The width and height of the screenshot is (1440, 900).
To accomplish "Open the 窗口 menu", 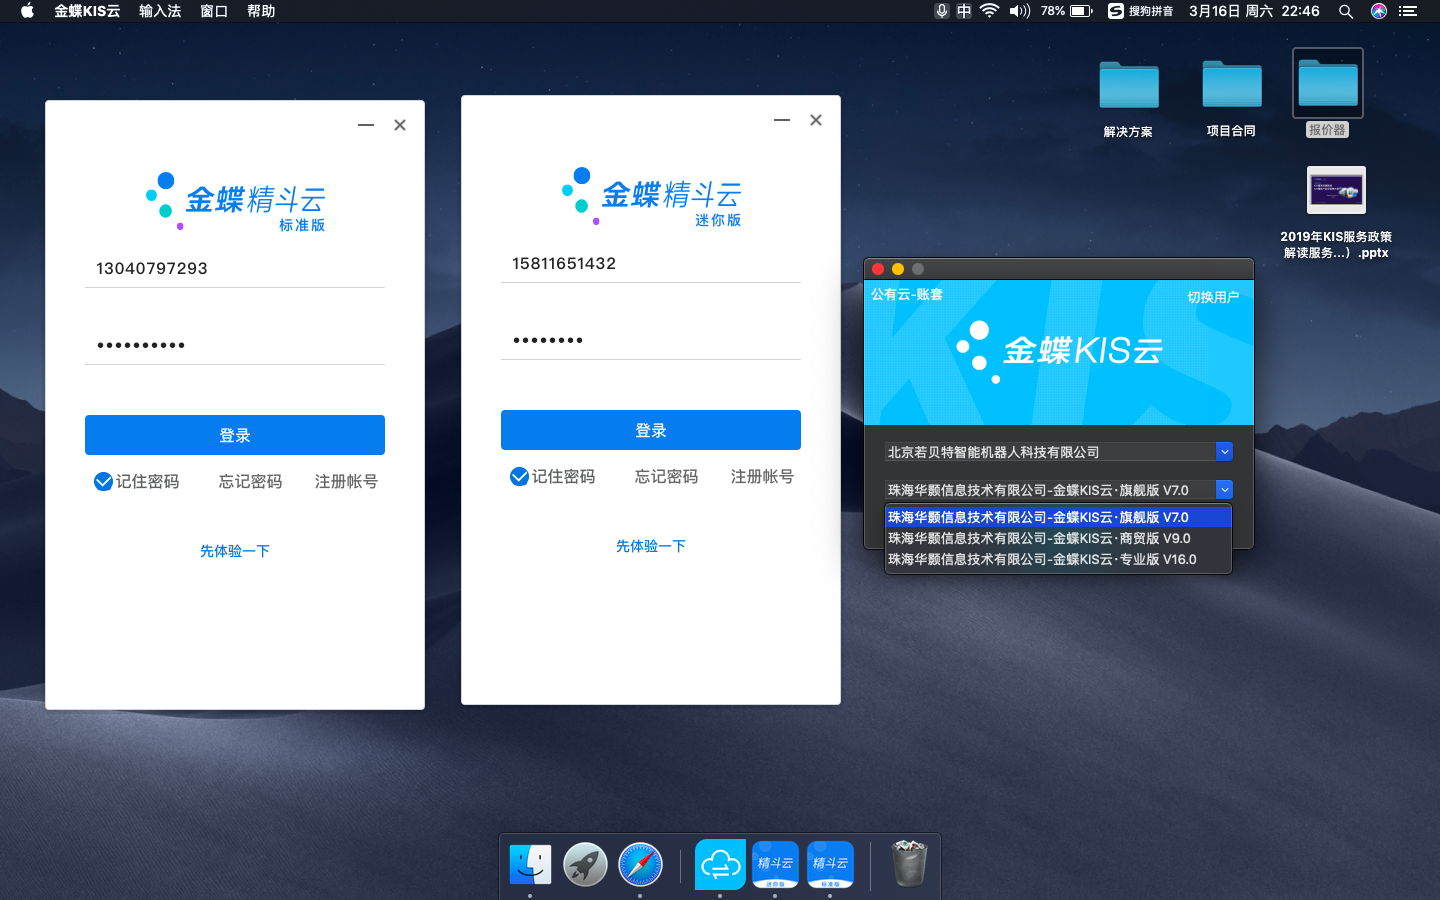I will tap(214, 11).
